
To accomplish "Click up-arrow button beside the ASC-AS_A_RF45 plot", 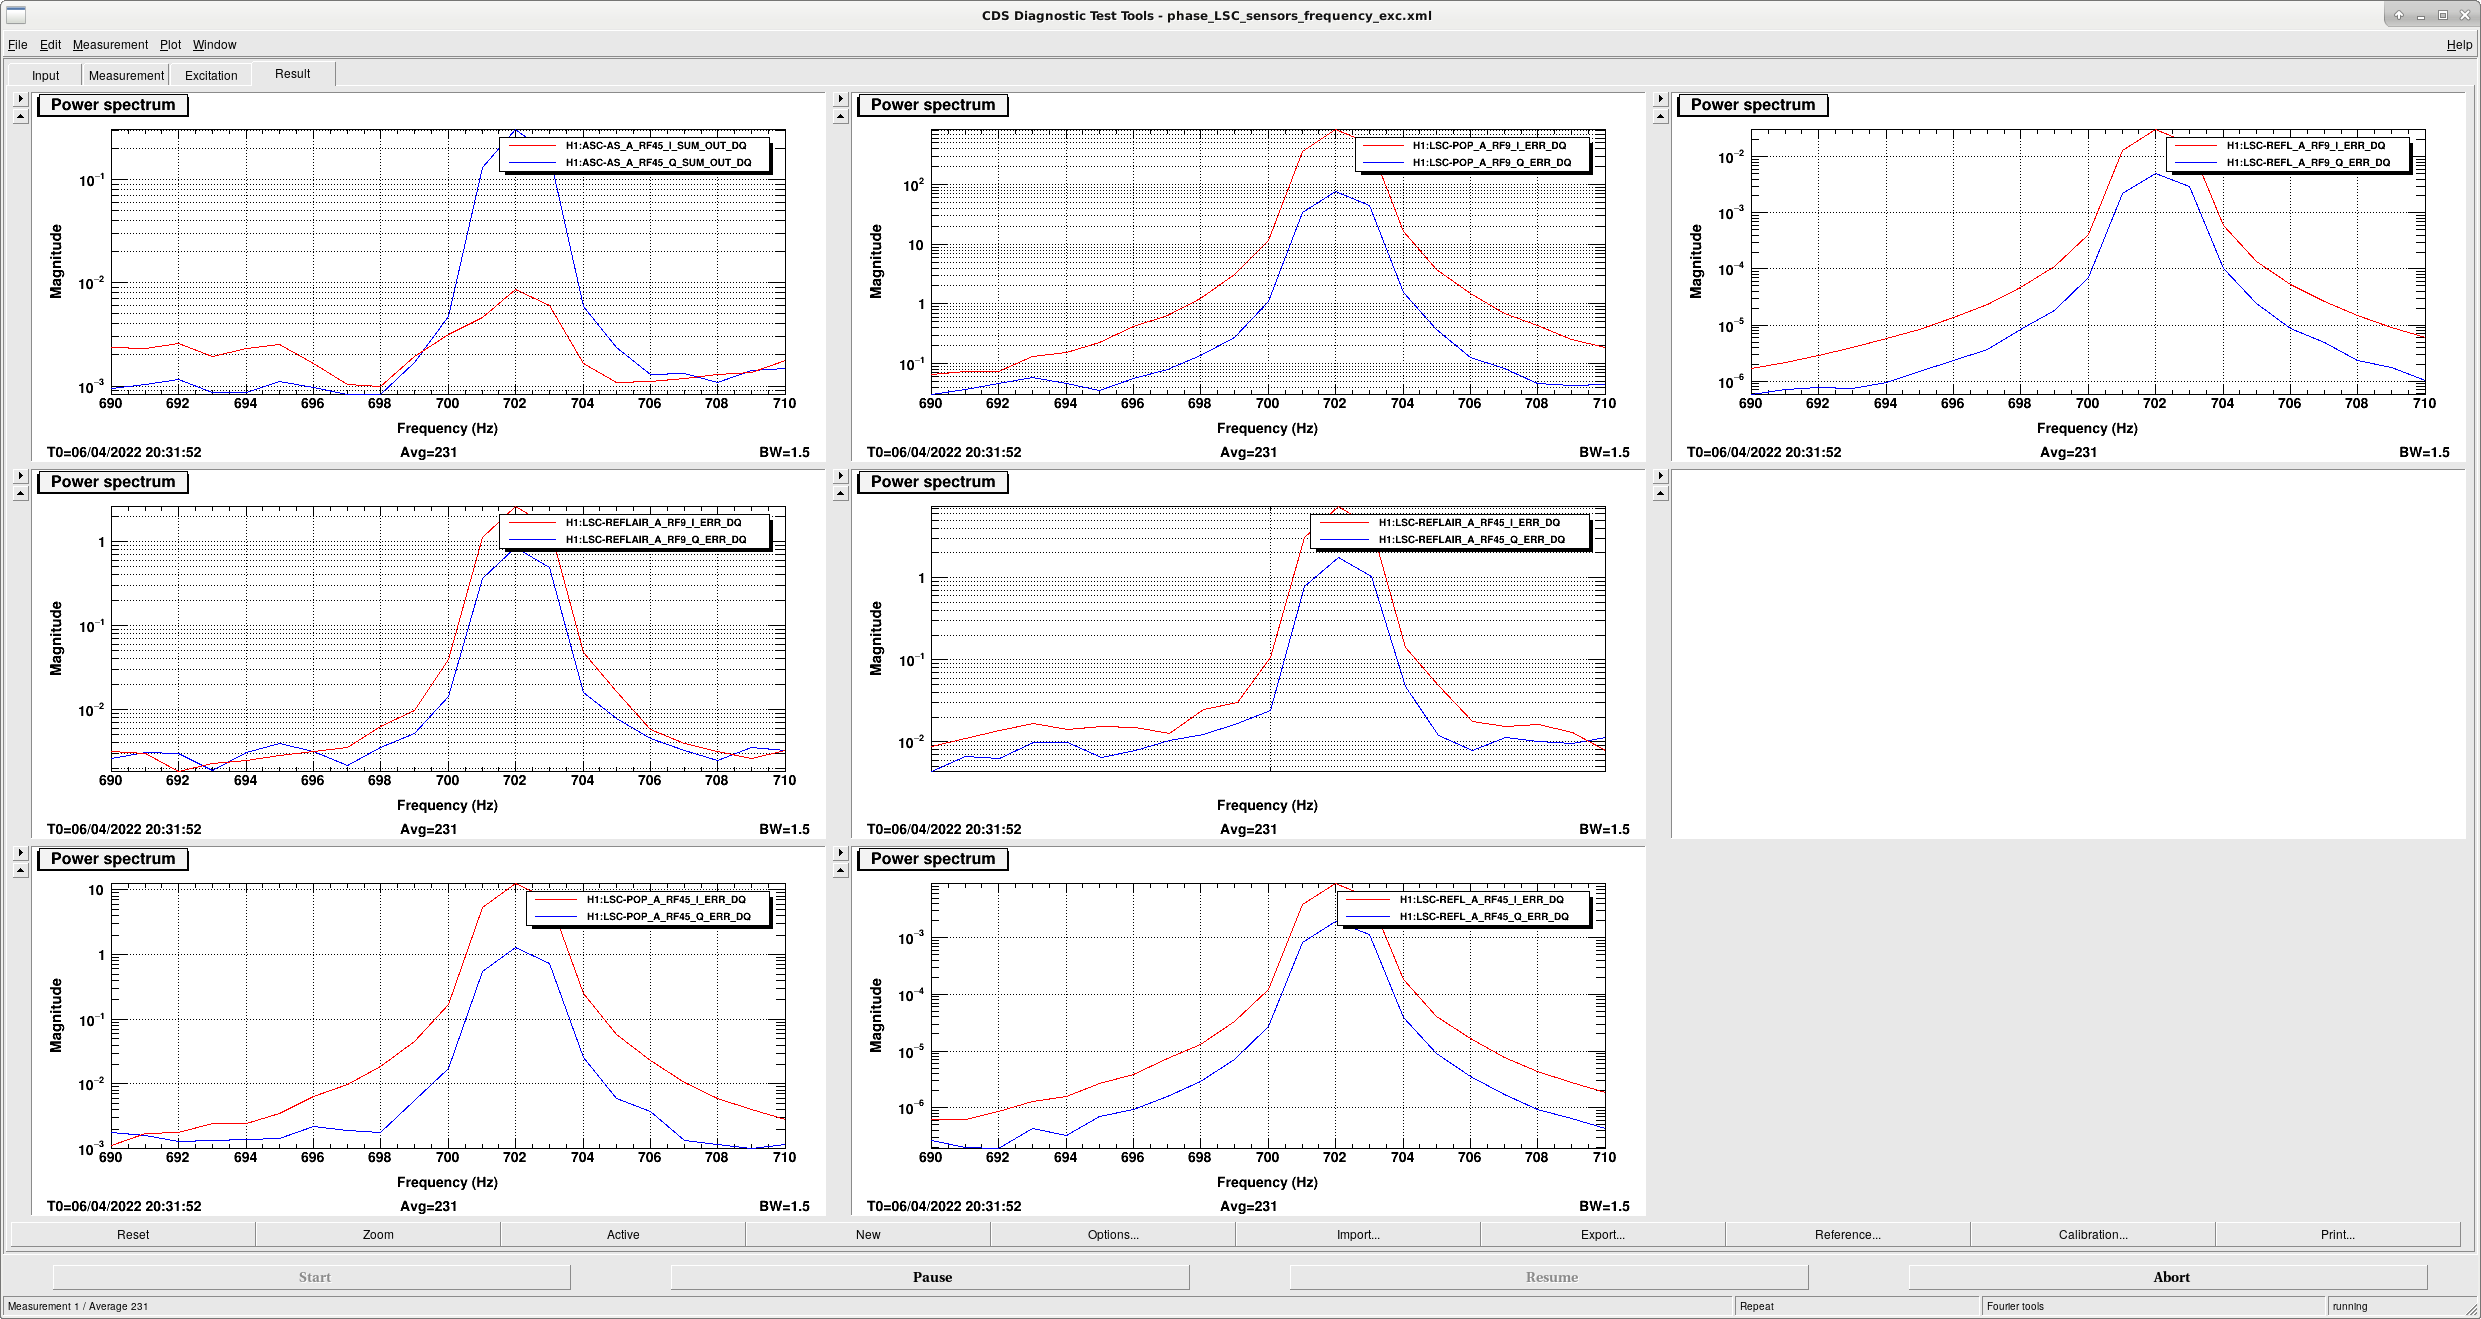I will coord(20,117).
